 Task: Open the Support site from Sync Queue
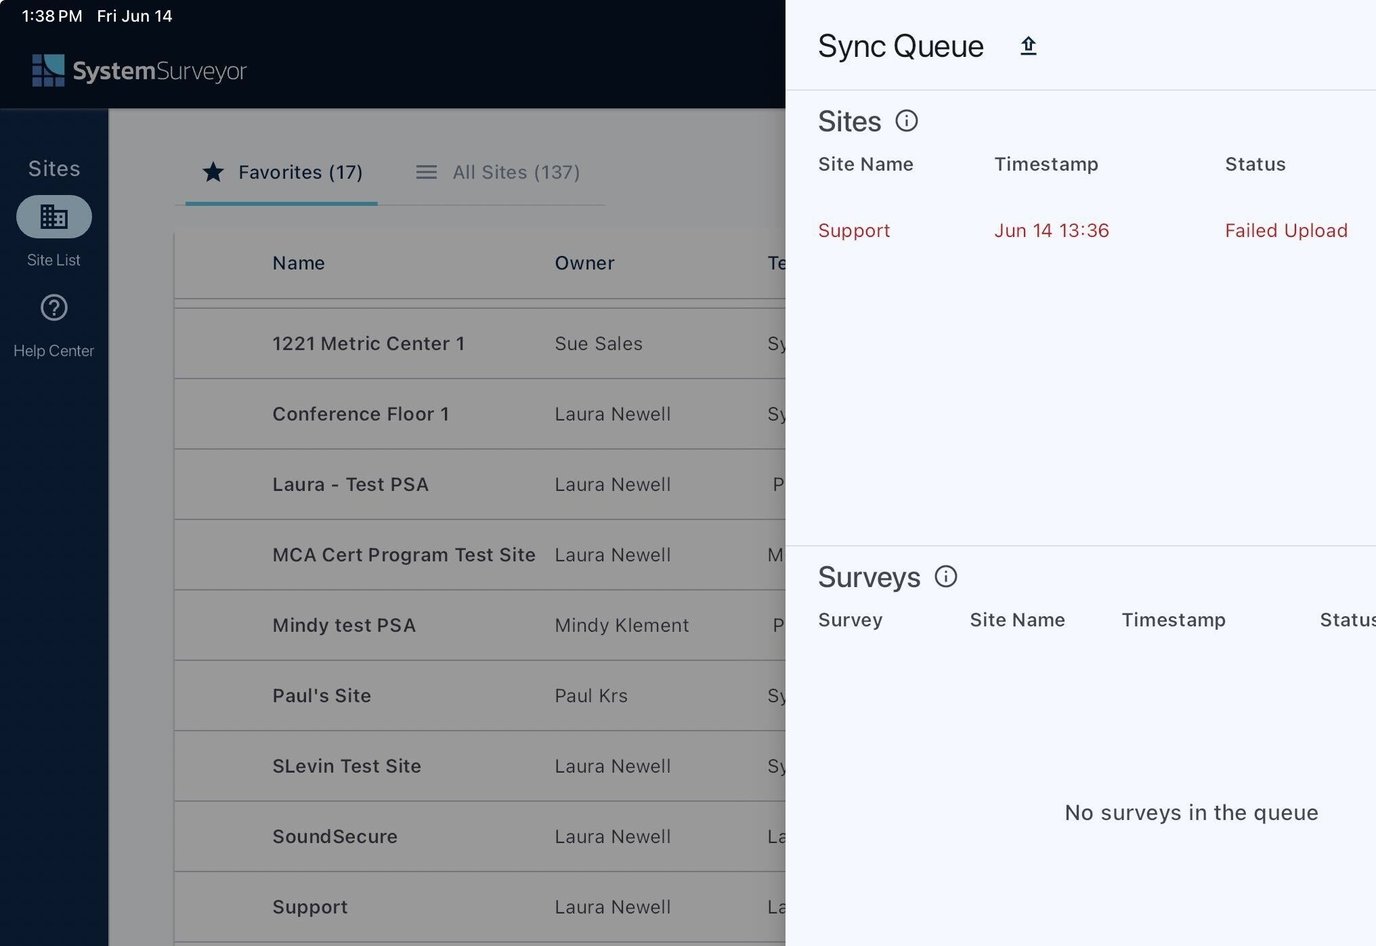(854, 230)
